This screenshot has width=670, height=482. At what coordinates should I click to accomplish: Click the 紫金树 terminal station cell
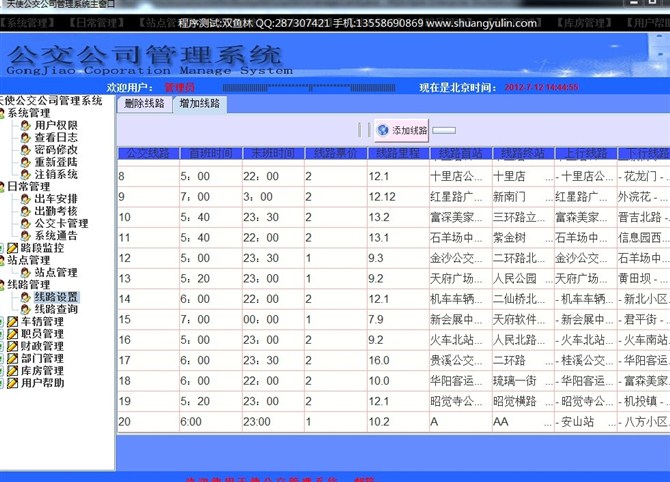(523, 238)
